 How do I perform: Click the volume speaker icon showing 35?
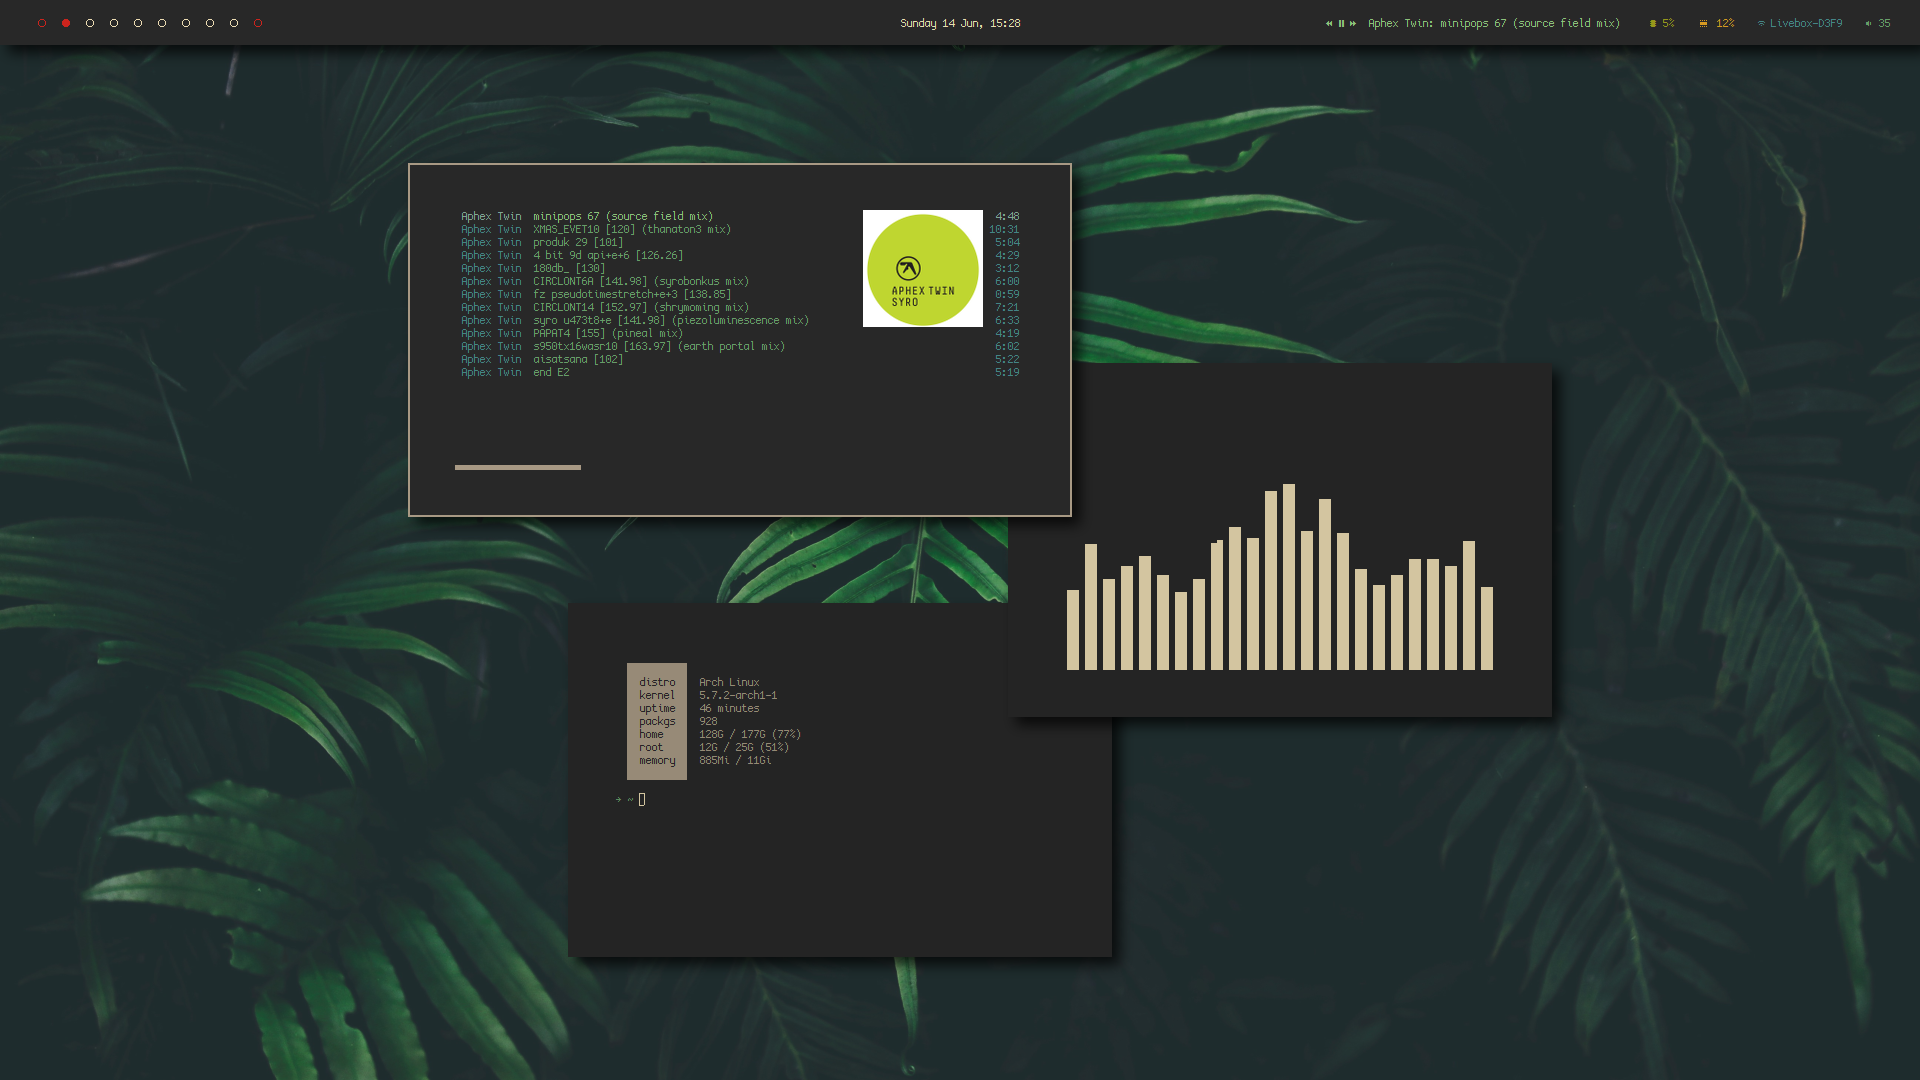pos(1868,23)
